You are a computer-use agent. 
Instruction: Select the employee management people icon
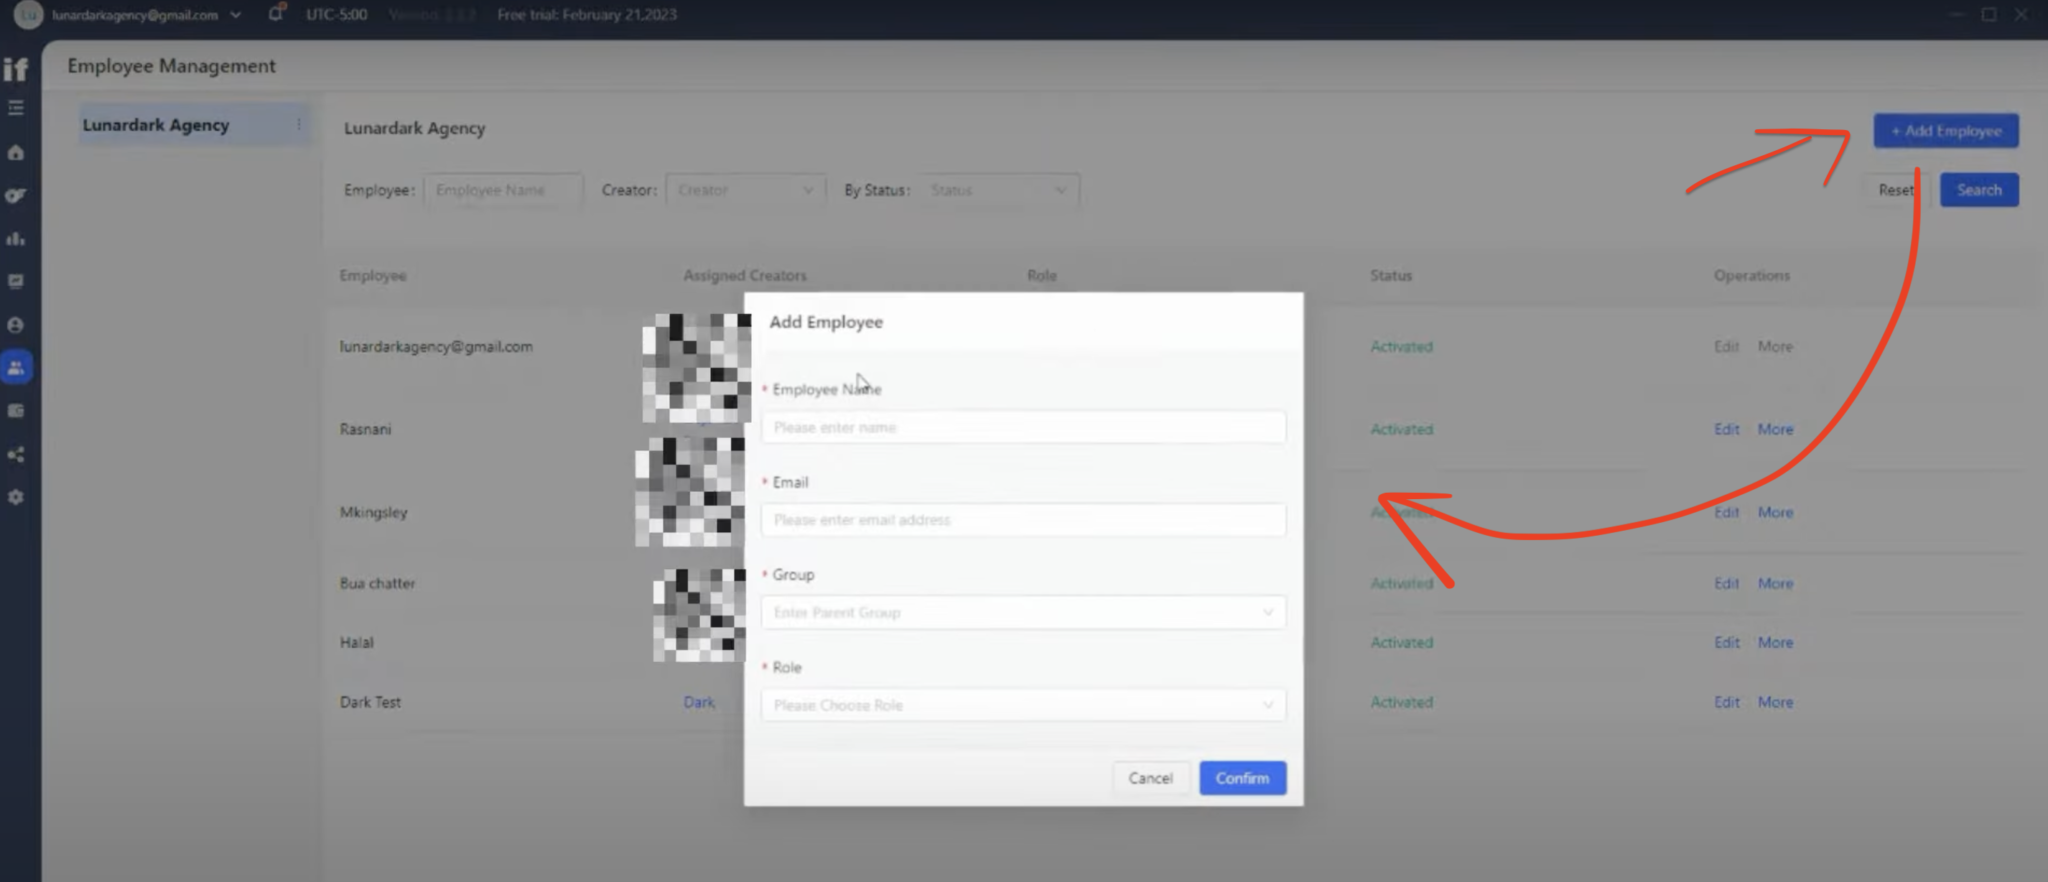(x=16, y=368)
